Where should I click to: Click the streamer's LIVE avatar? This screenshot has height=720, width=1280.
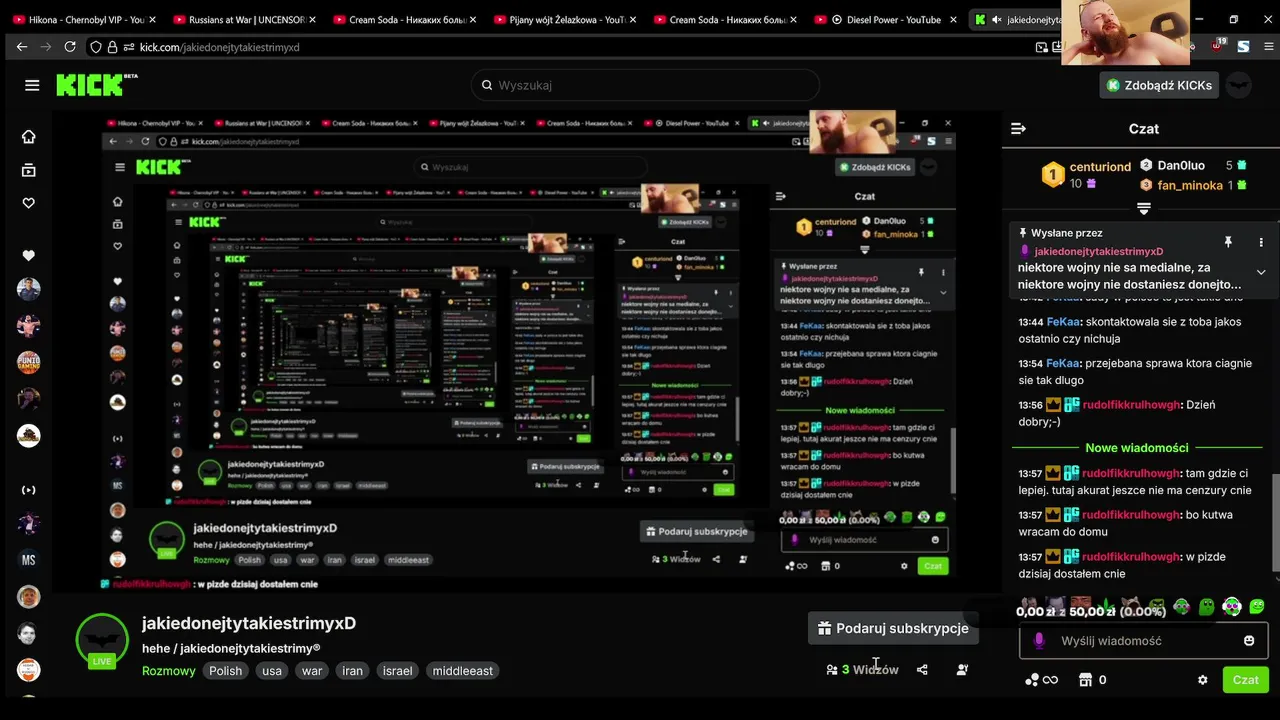(x=102, y=641)
